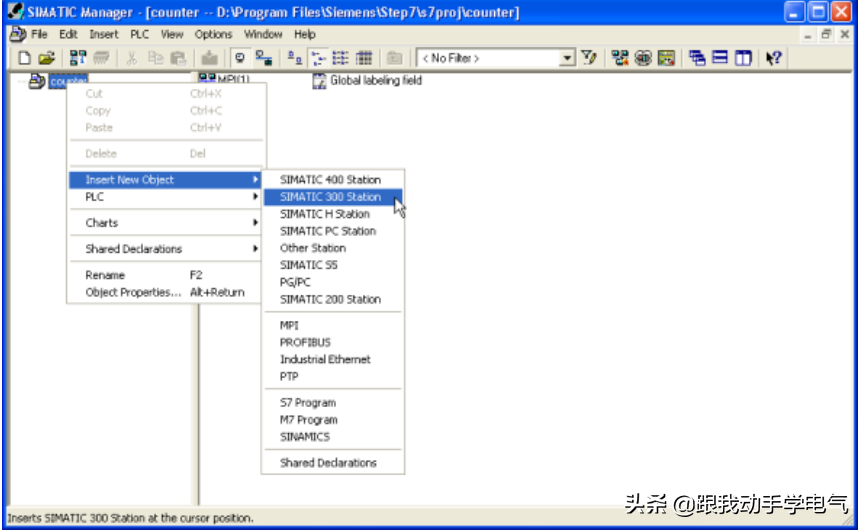Click Object Properties in the context menu
The width and height of the screenshot is (864, 531).
coord(134,293)
